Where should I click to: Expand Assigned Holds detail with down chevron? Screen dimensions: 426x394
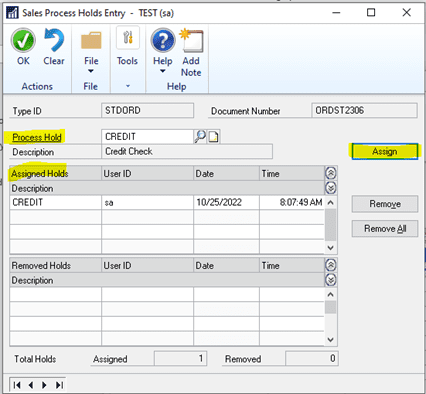(330, 188)
